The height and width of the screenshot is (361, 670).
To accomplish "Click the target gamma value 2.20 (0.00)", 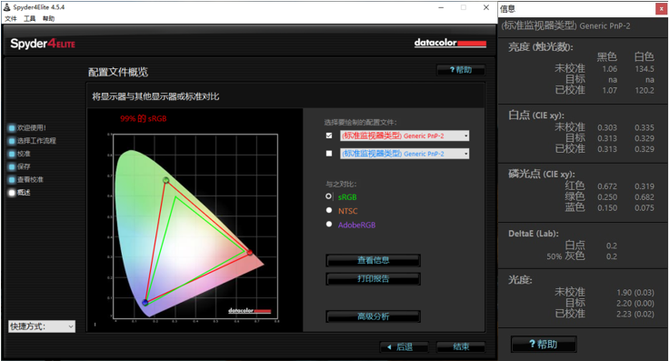I will click(x=635, y=303).
